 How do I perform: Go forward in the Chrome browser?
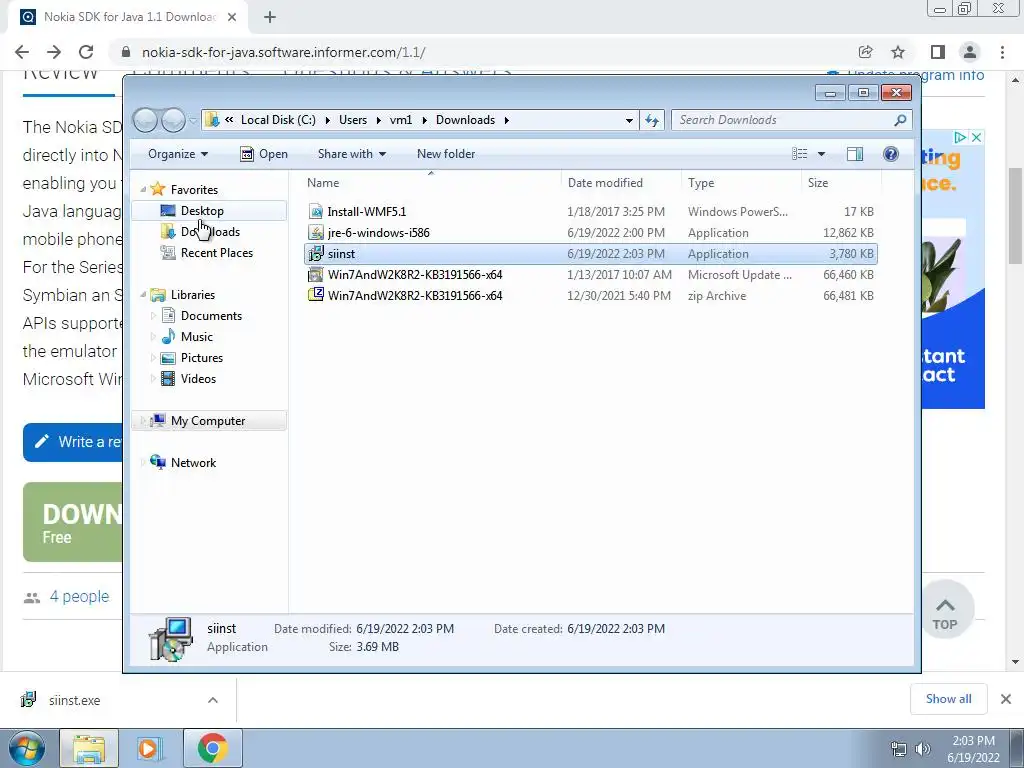pyautogui.click(x=54, y=52)
